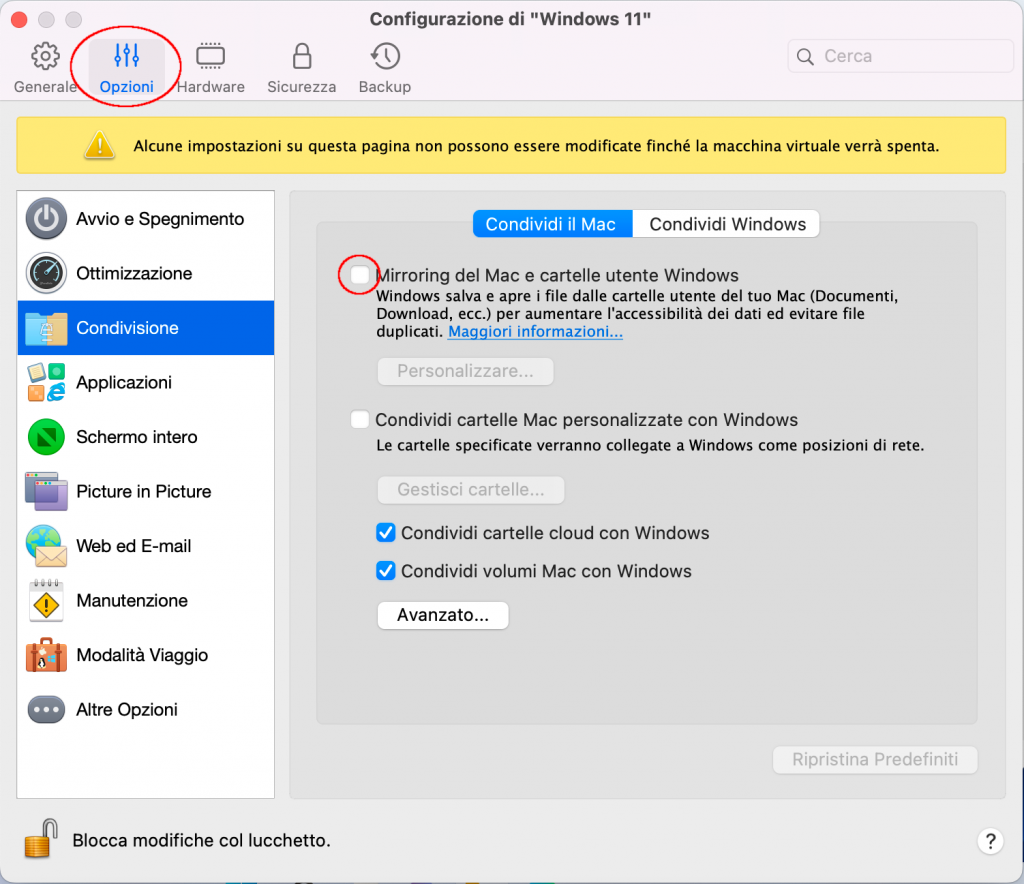Open the Hardware chip icon tab
This screenshot has width=1024, height=884.
coord(210,57)
